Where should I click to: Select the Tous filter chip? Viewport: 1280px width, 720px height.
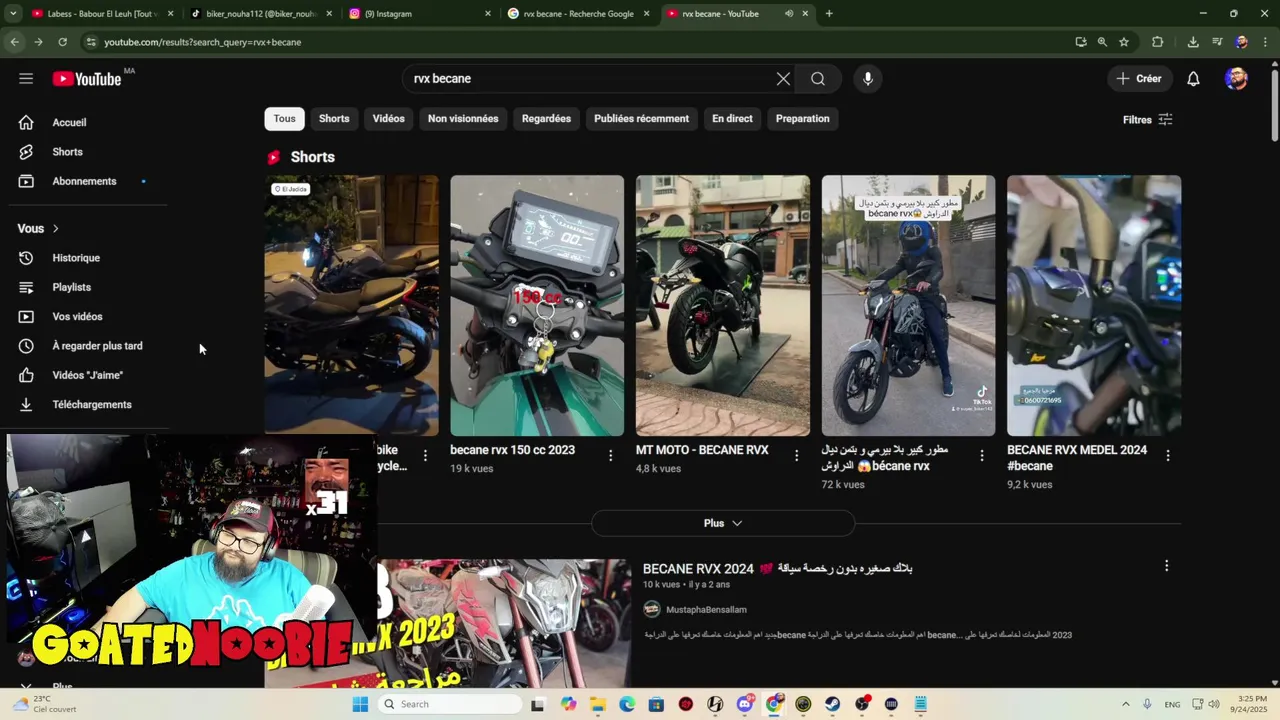[x=285, y=118]
